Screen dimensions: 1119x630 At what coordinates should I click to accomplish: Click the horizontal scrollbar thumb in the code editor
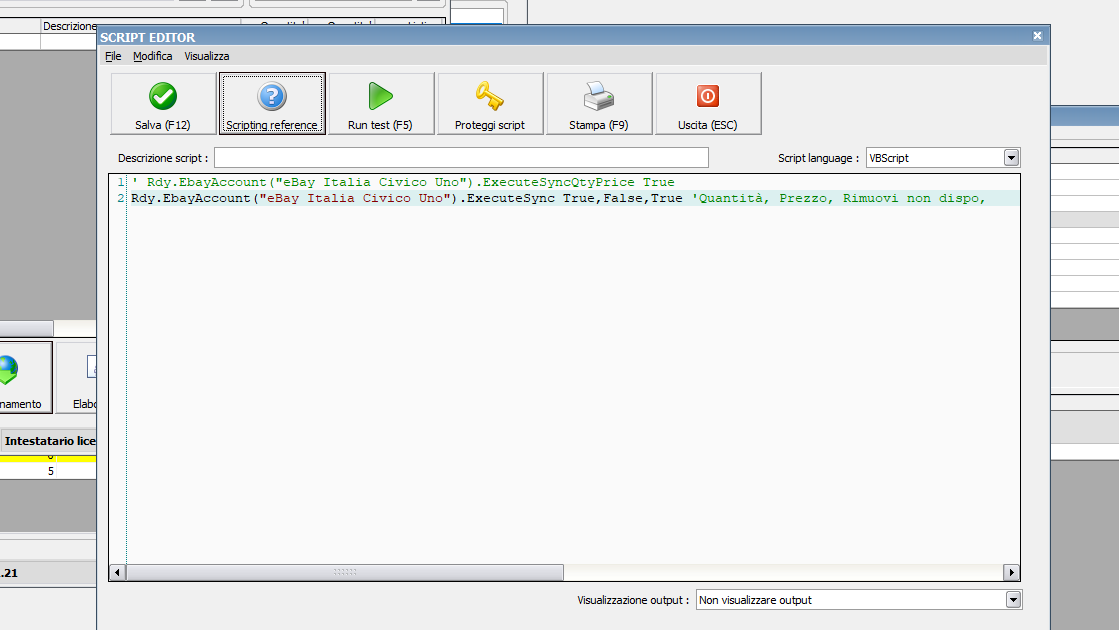(345, 572)
